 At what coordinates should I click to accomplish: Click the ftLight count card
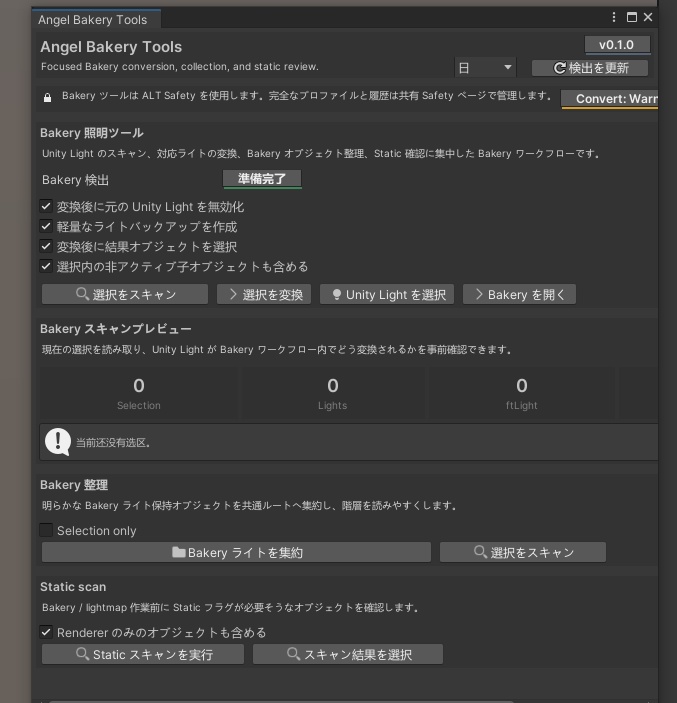click(521, 393)
